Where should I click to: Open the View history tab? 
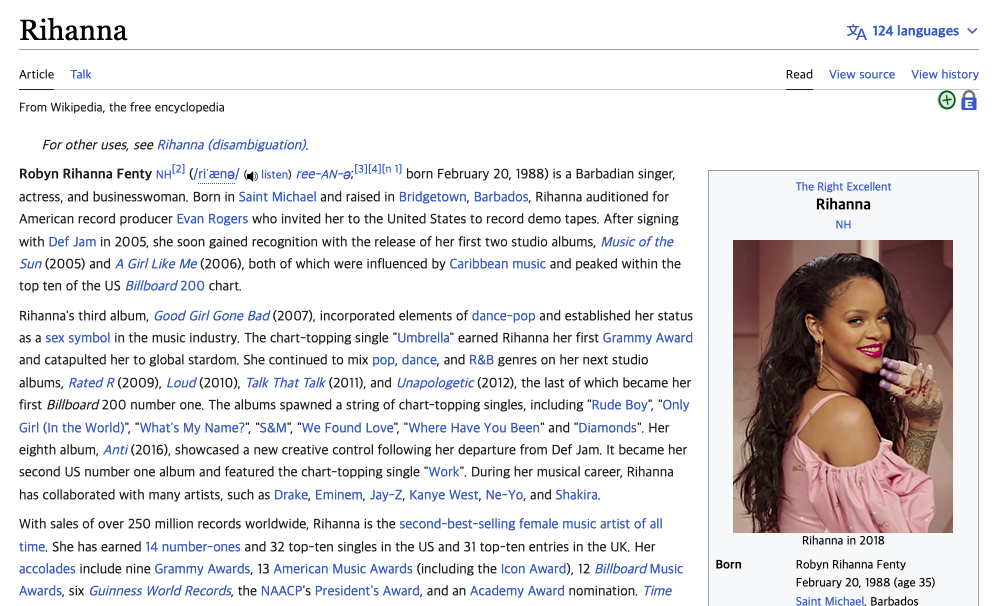coord(945,74)
